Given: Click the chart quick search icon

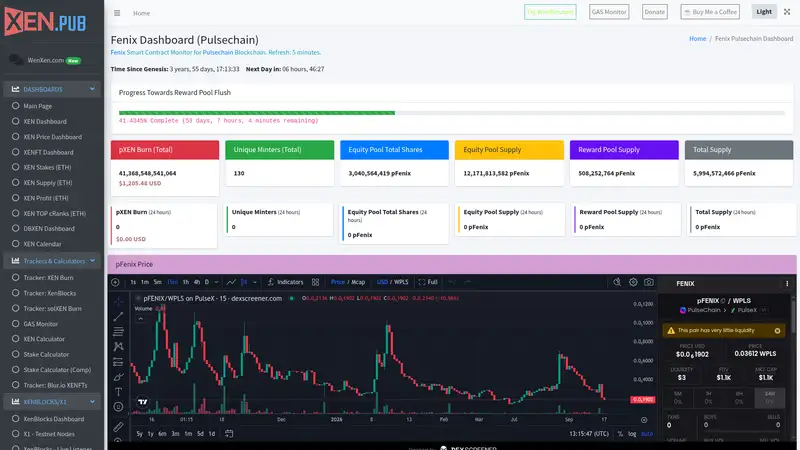Looking at the screenshot, I should [x=617, y=282].
